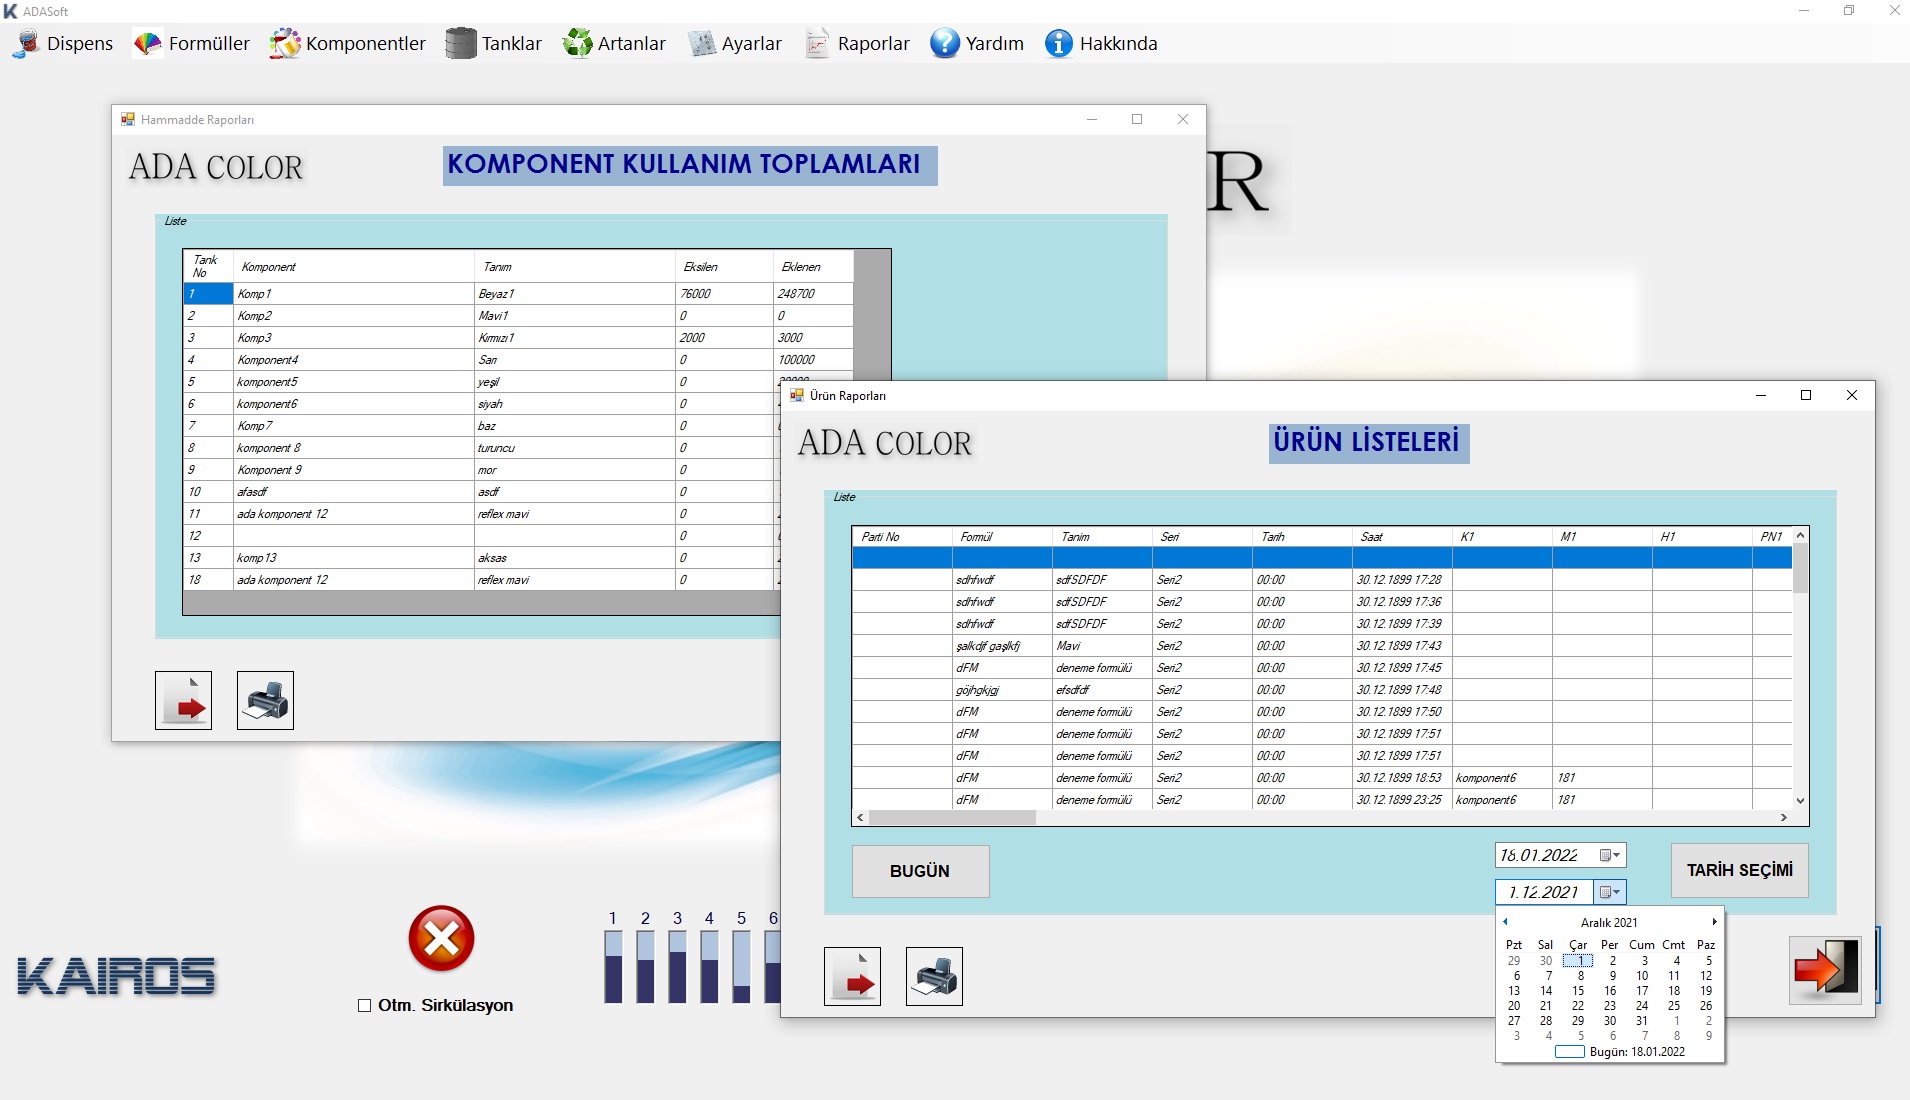Click the Artanlar recycle icon
Screen dimensions: 1910x1100
(578, 44)
